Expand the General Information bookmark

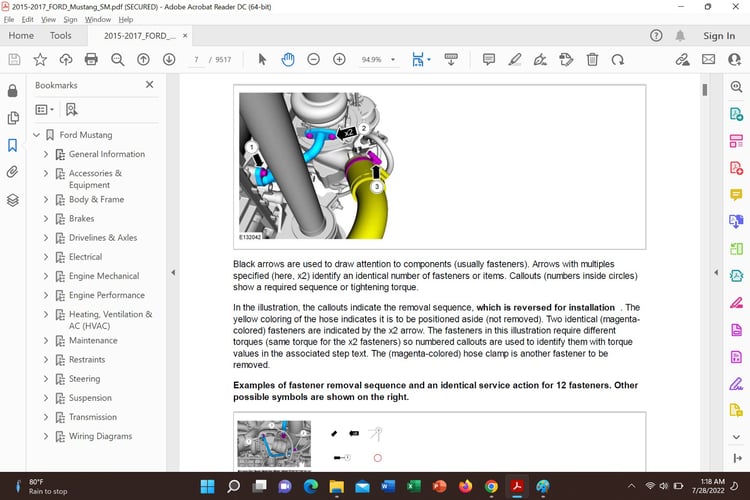46,154
